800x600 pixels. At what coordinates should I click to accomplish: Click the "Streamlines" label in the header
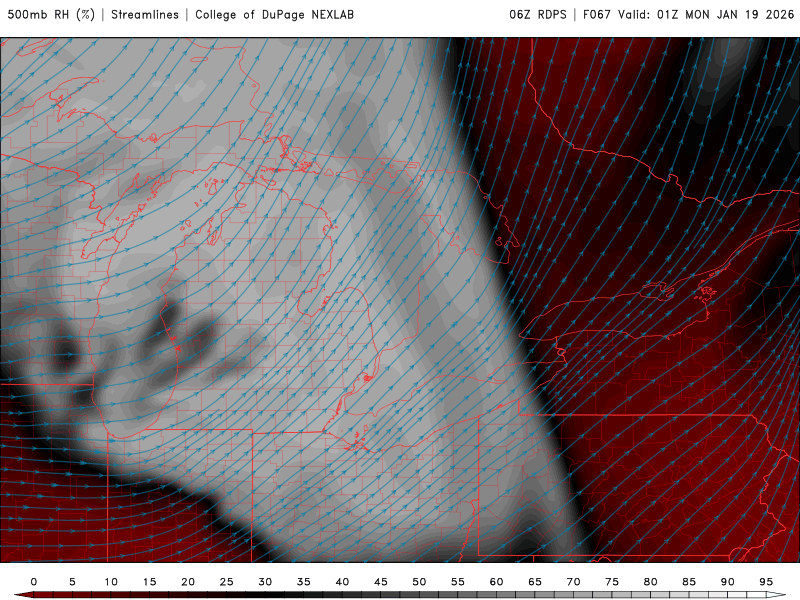tap(145, 14)
